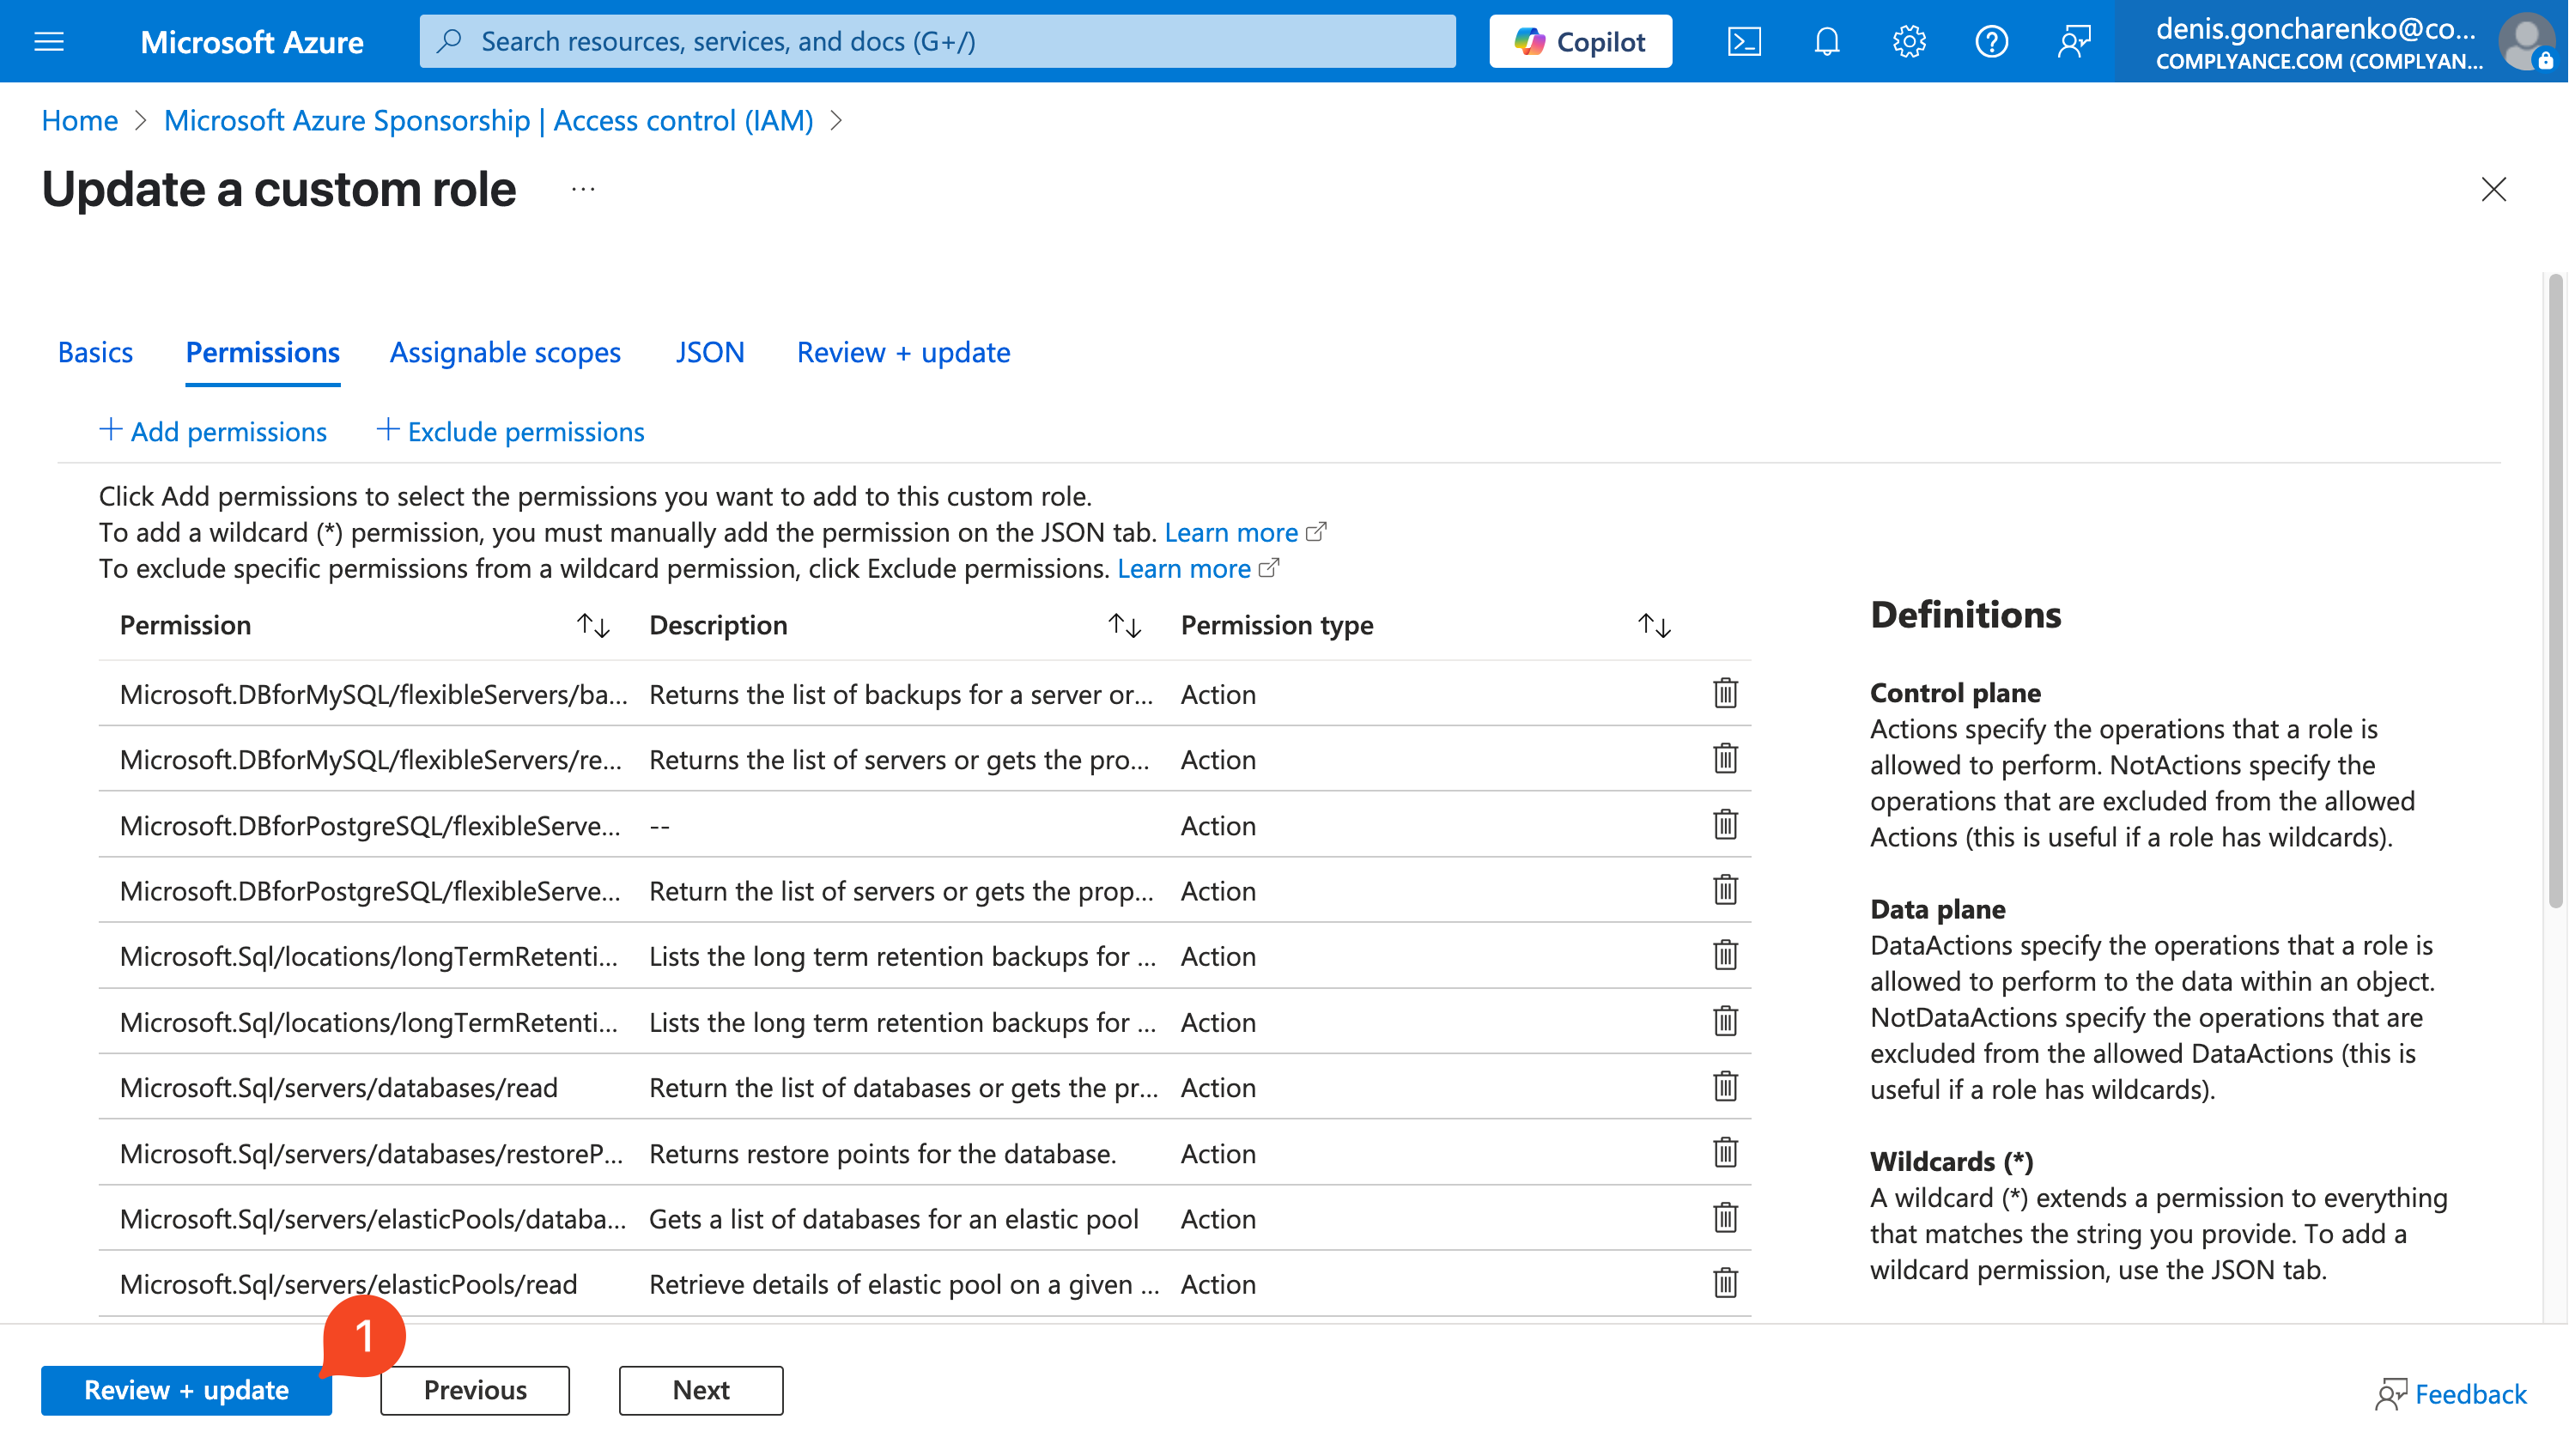Viewport: 2569px width, 1456px height.
Task: Delete the DBforPostgreSQL 'Return the list of servers' permission
Action: pos(1725,889)
